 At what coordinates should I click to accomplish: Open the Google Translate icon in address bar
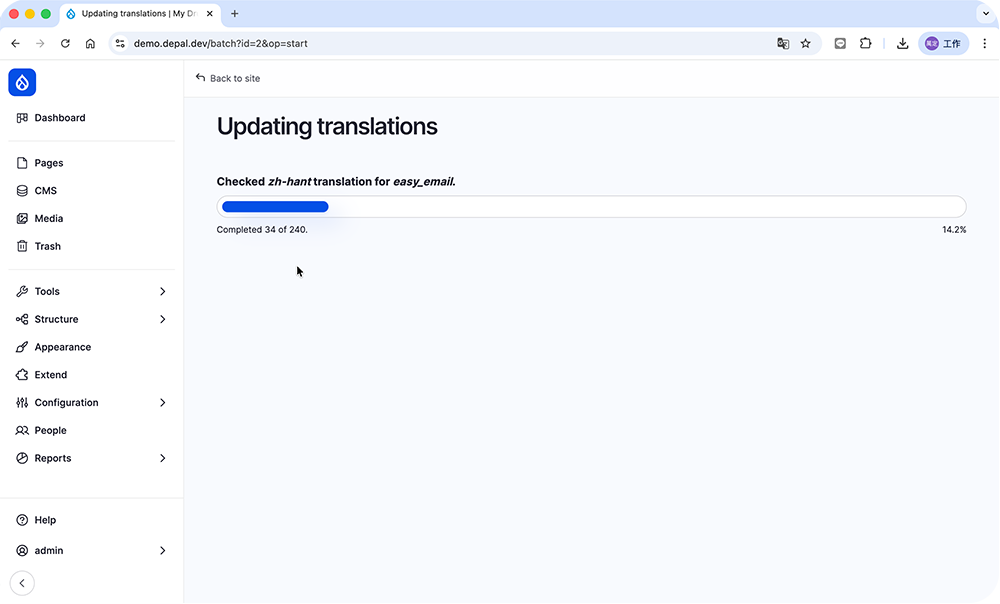[783, 44]
